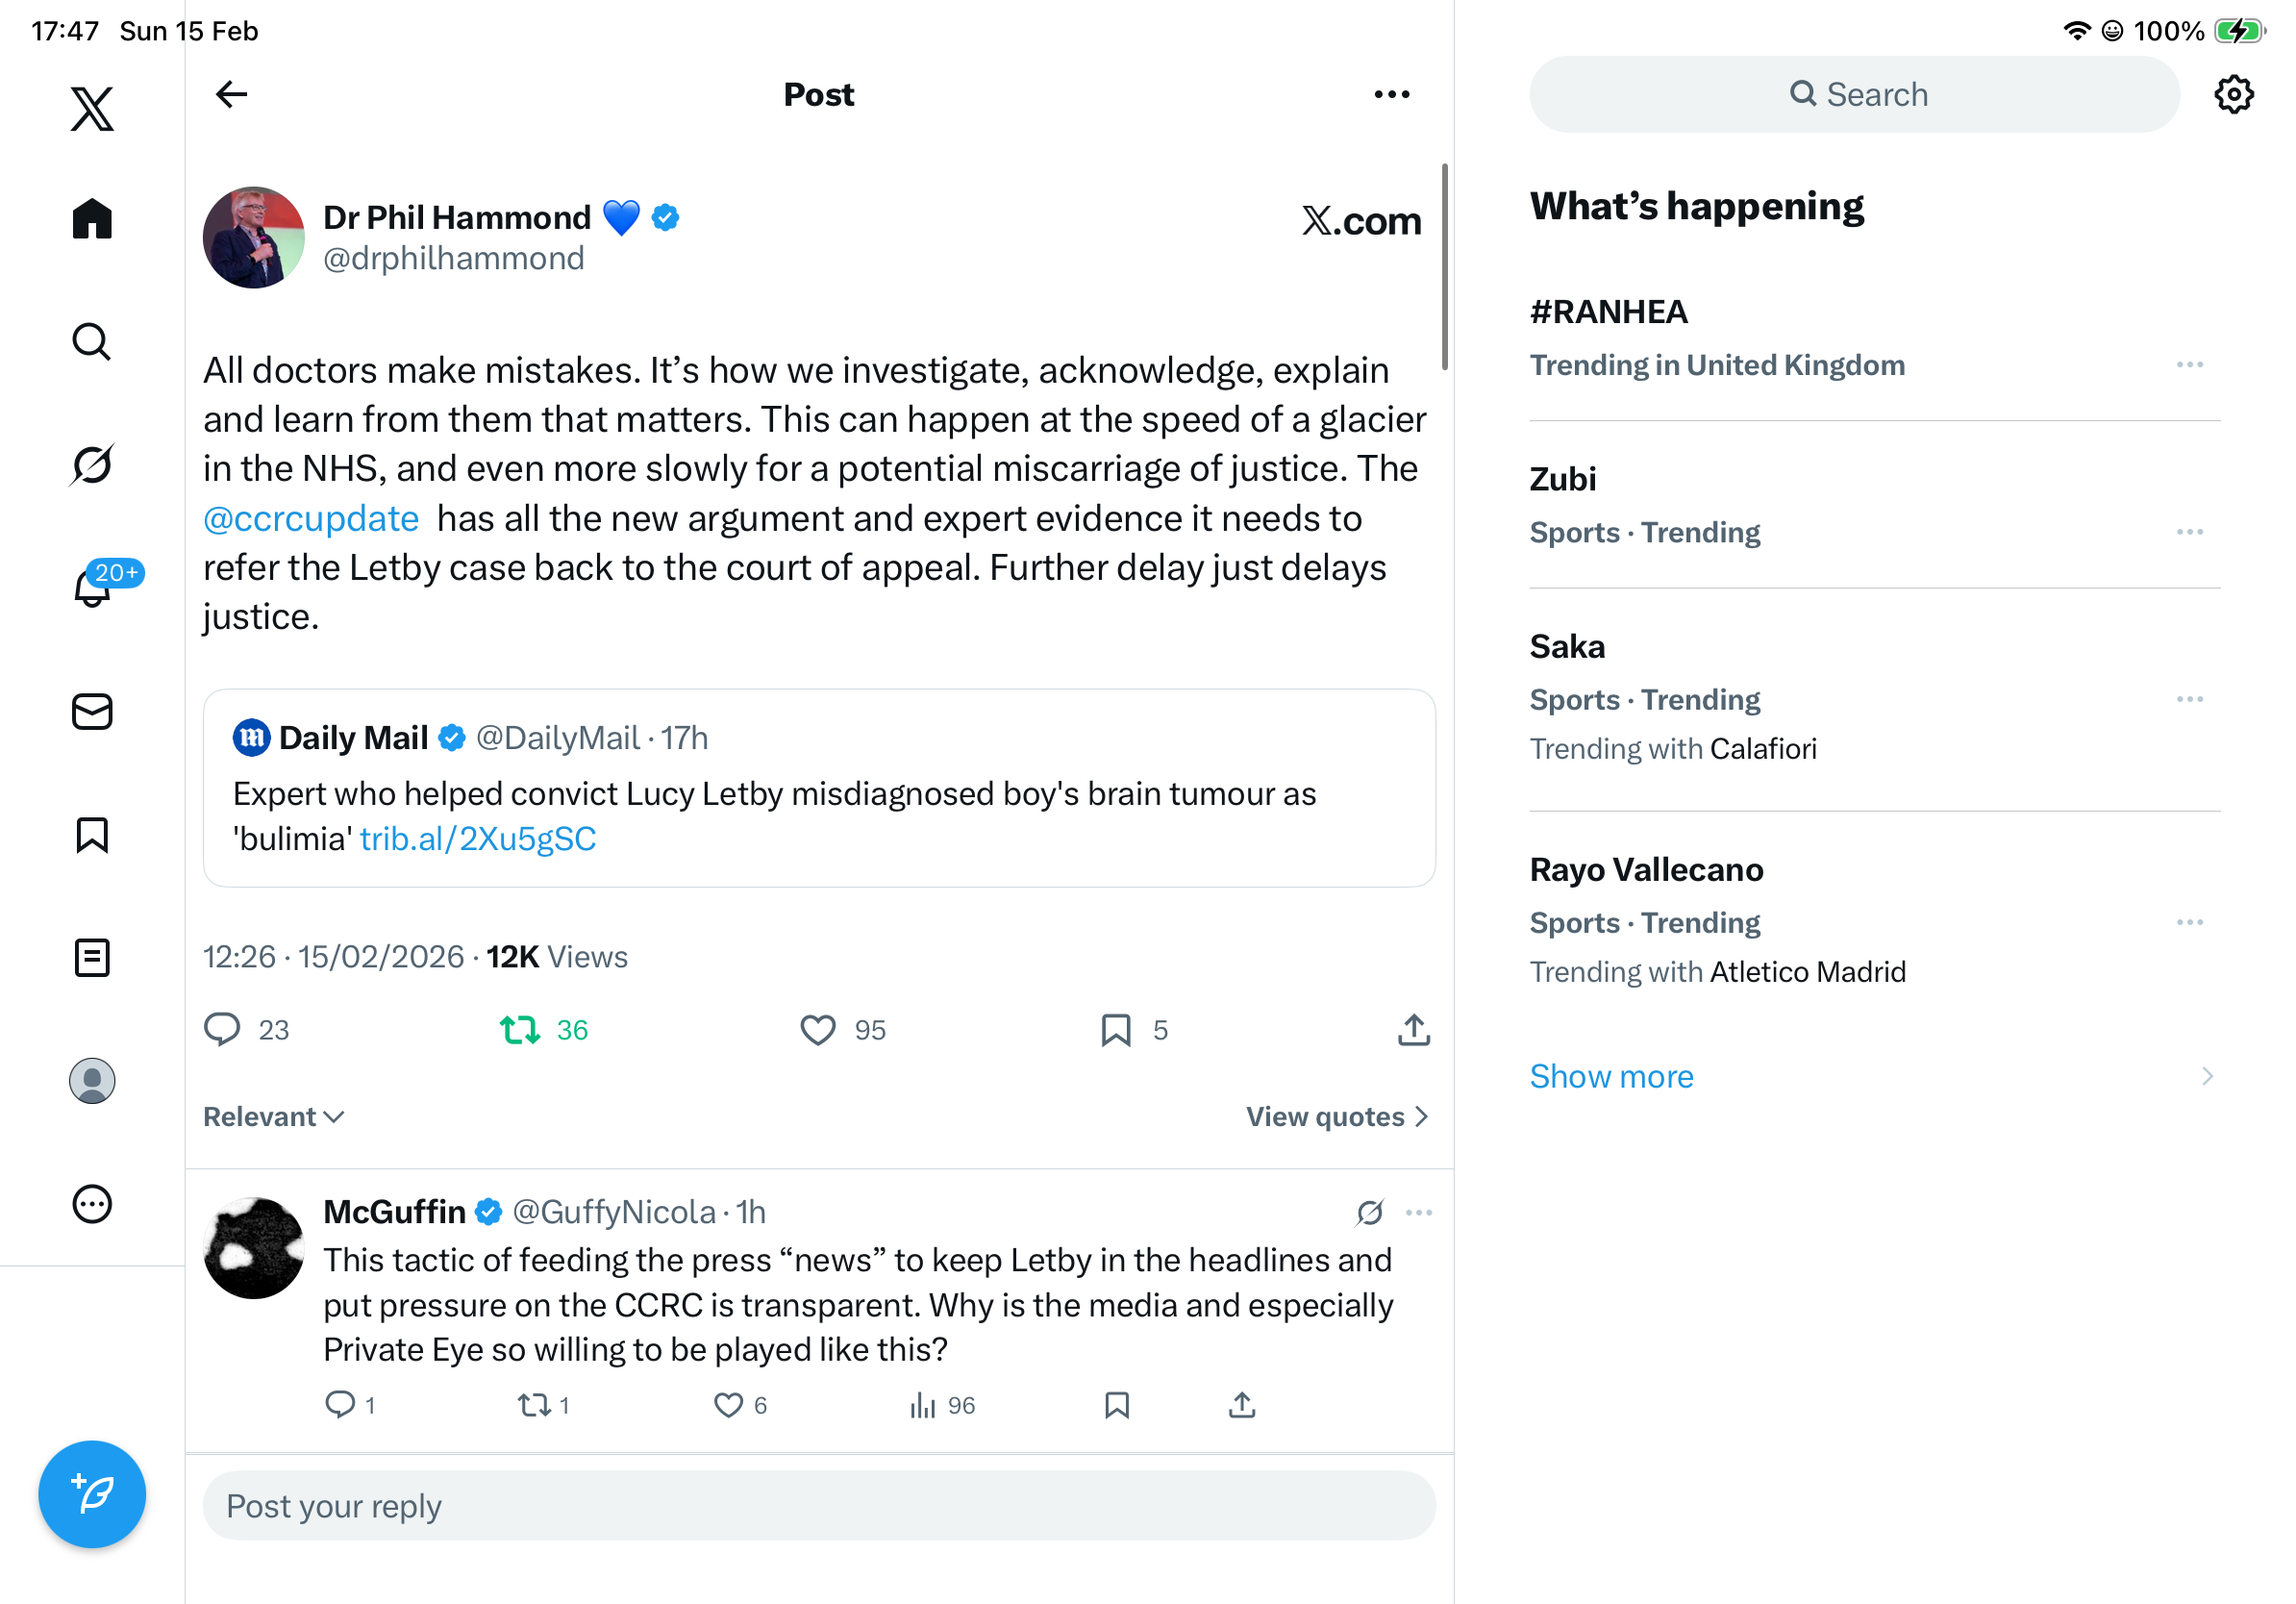Open Grok from the sidebar
This screenshot has height=1604, width=2296.
click(92, 465)
